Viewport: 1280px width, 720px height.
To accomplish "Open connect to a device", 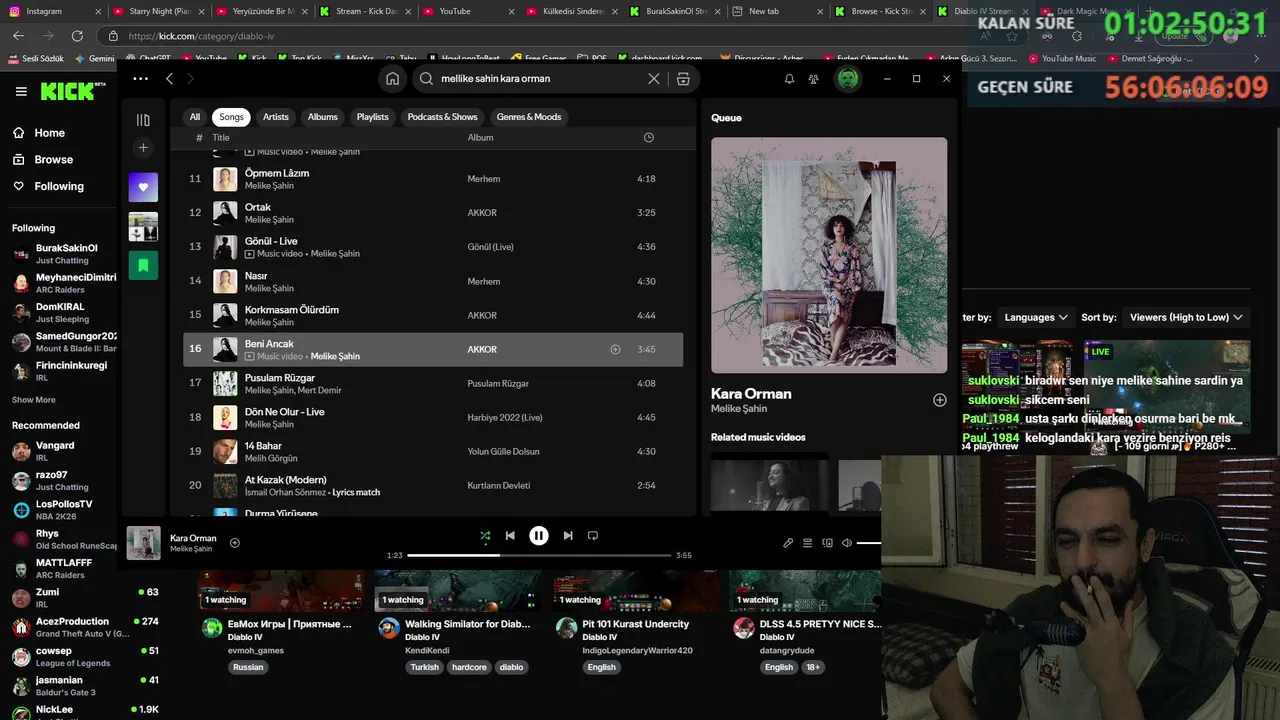I will coord(827,543).
